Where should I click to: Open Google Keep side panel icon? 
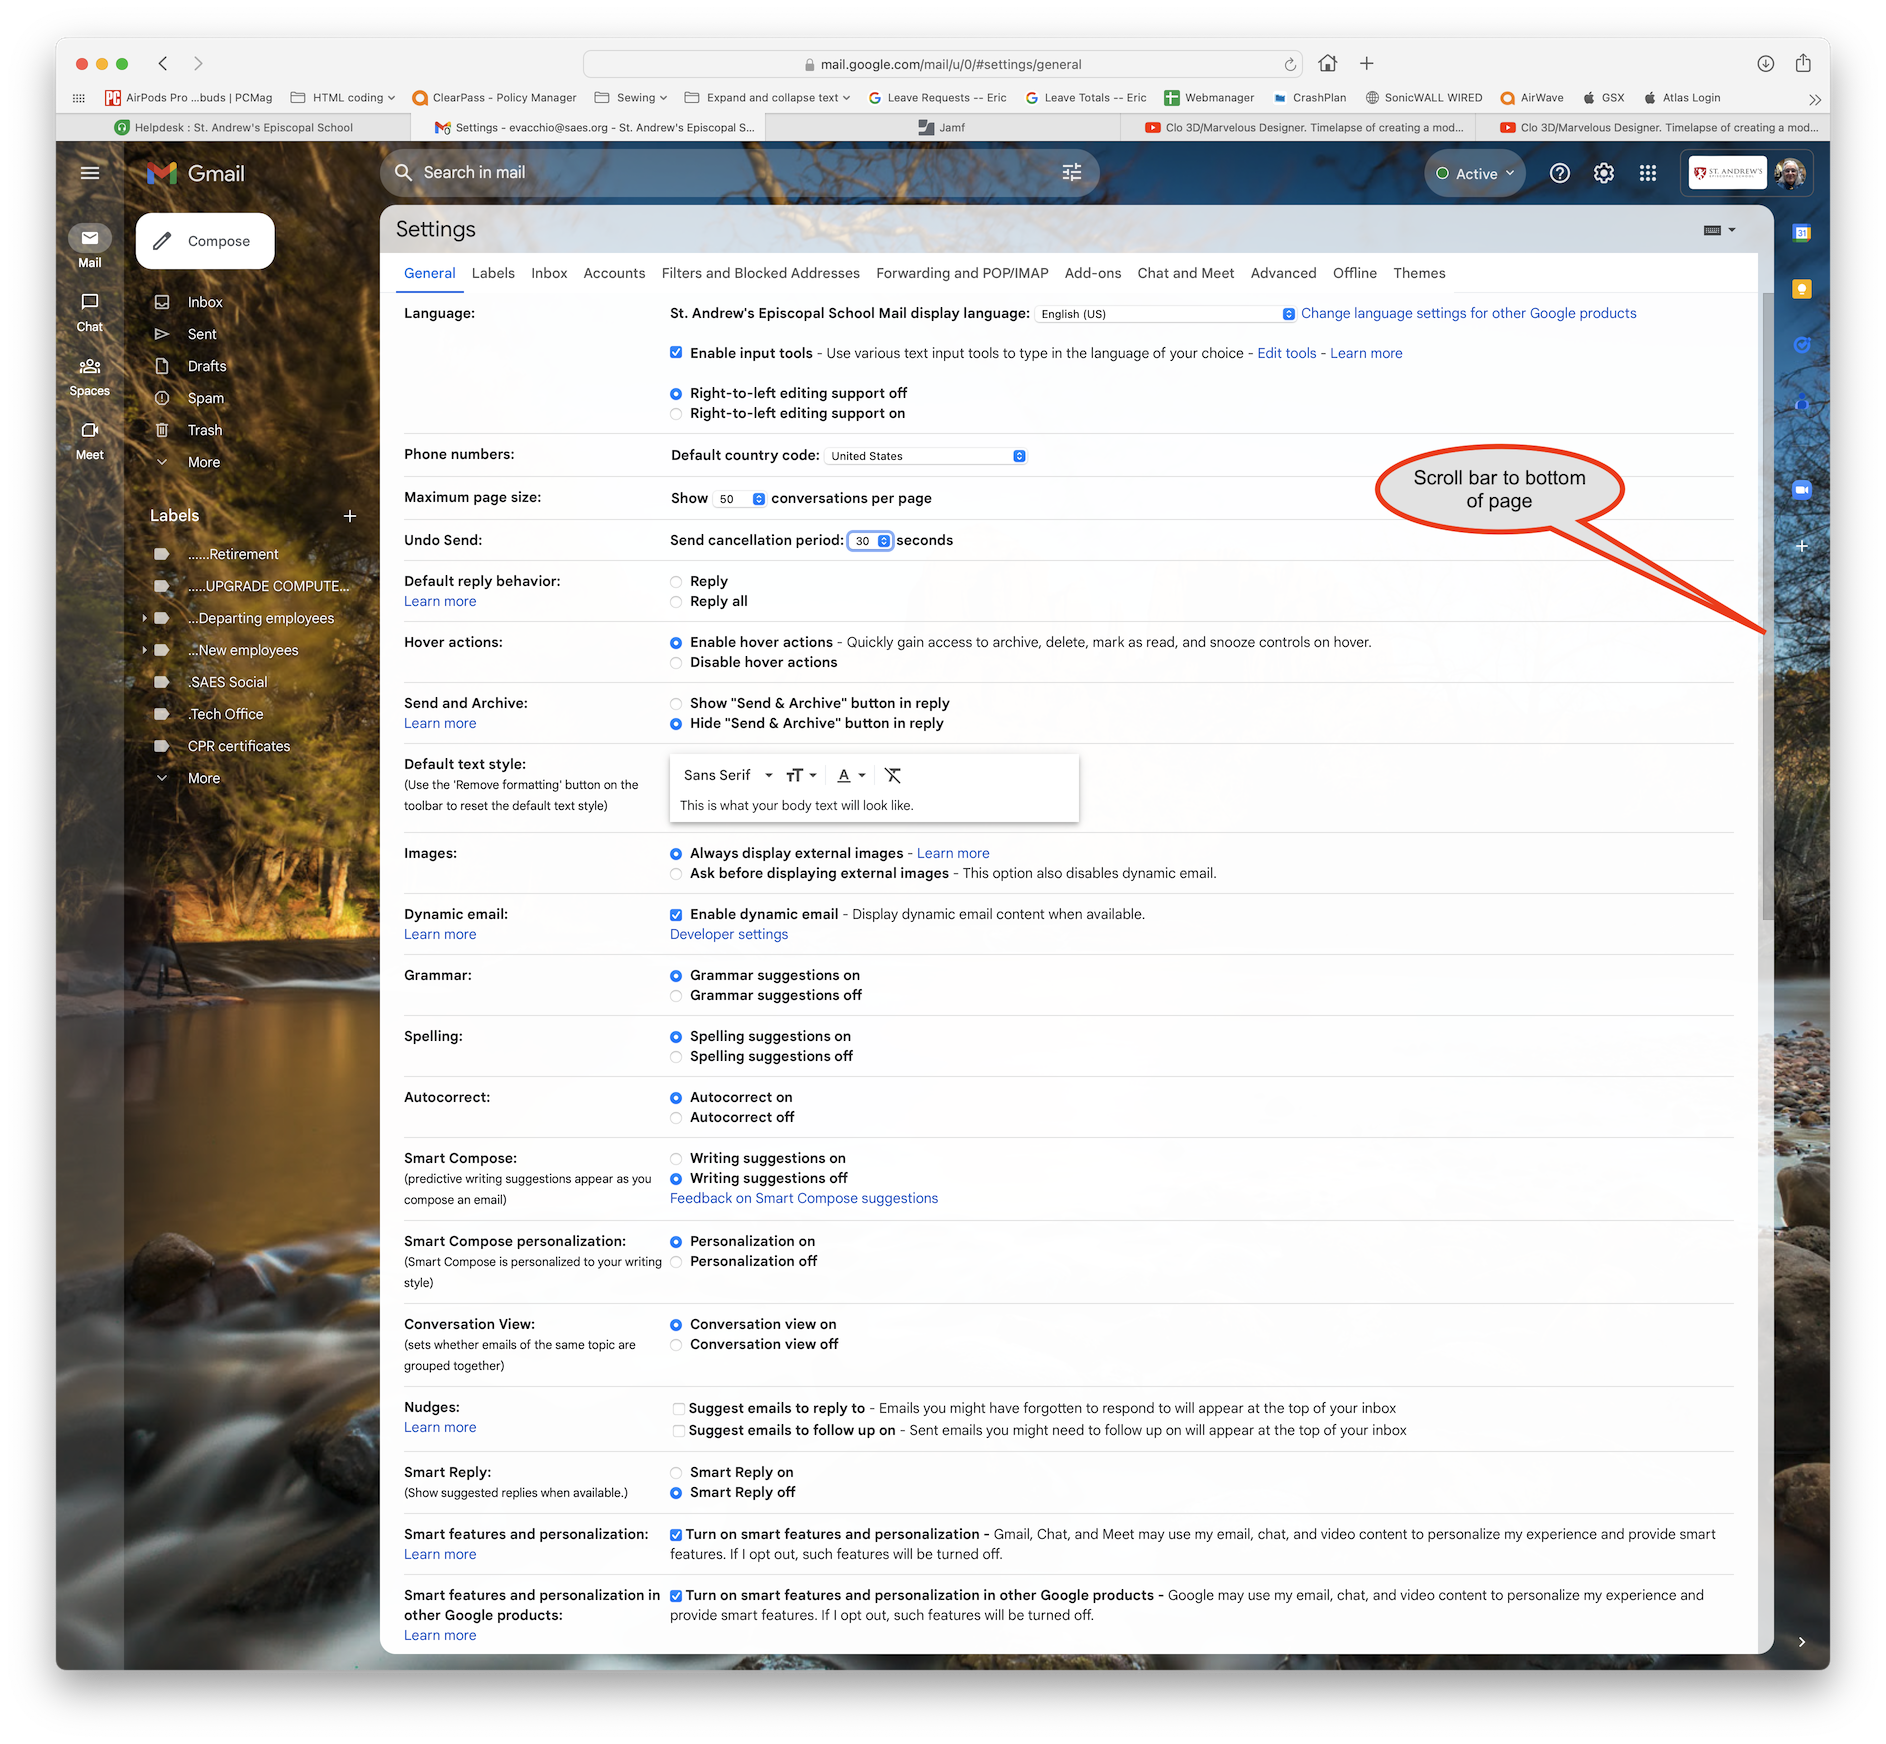tap(1802, 289)
